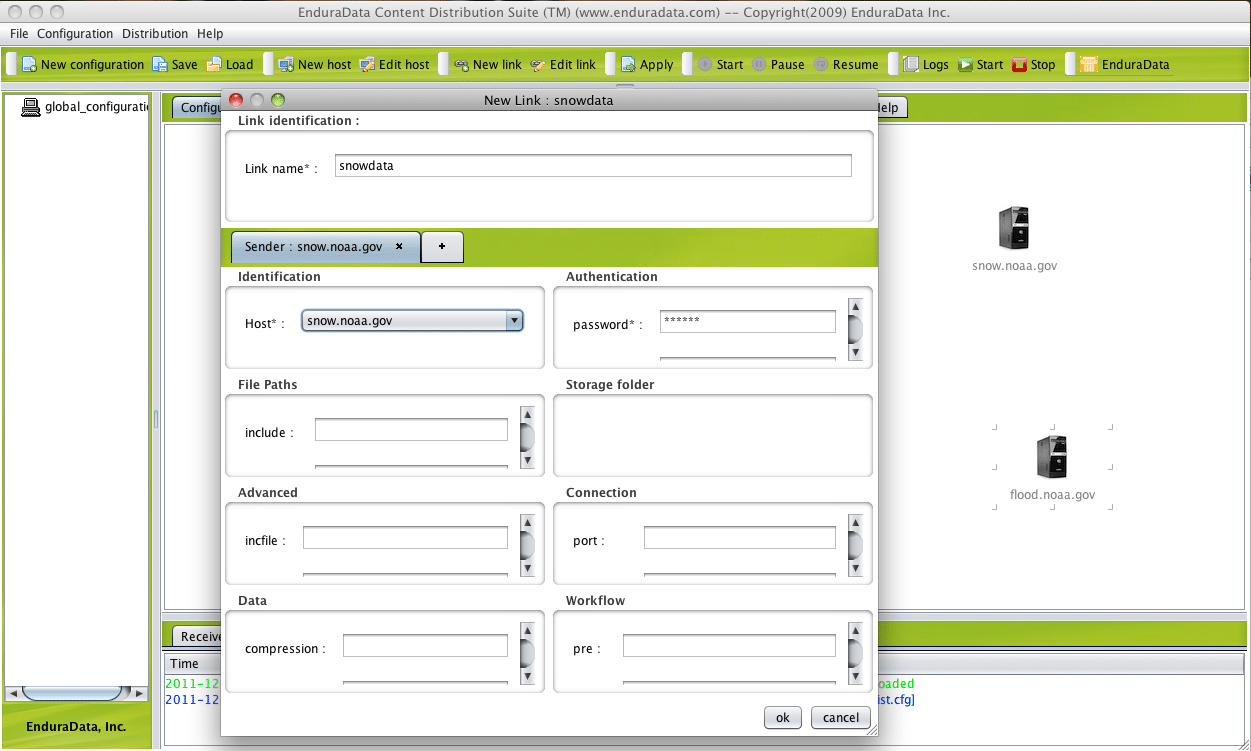Click distribution Start button next to Apply
Image resolution: width=1251 pixels, height=751 pixels.
coord(721,64)
